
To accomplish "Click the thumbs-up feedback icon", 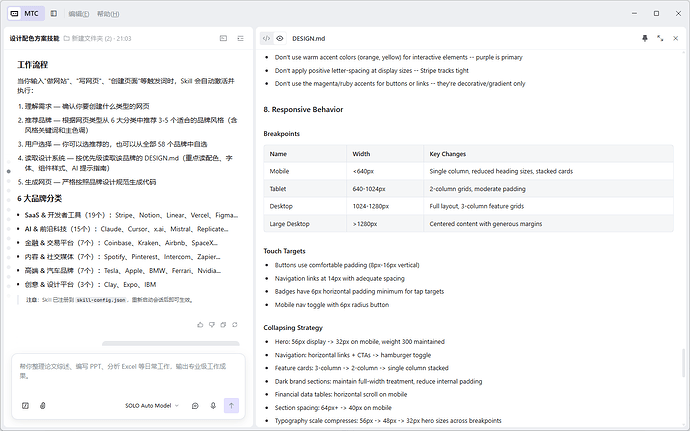I will pyautogui.click(x=200, y=325).
